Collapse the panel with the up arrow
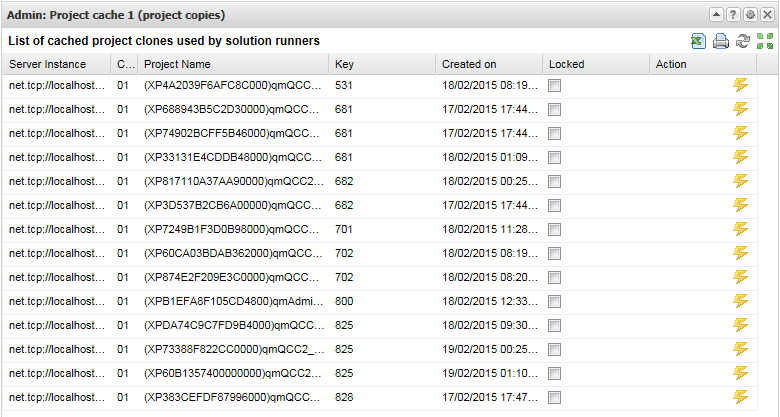 tap(716, 15)
